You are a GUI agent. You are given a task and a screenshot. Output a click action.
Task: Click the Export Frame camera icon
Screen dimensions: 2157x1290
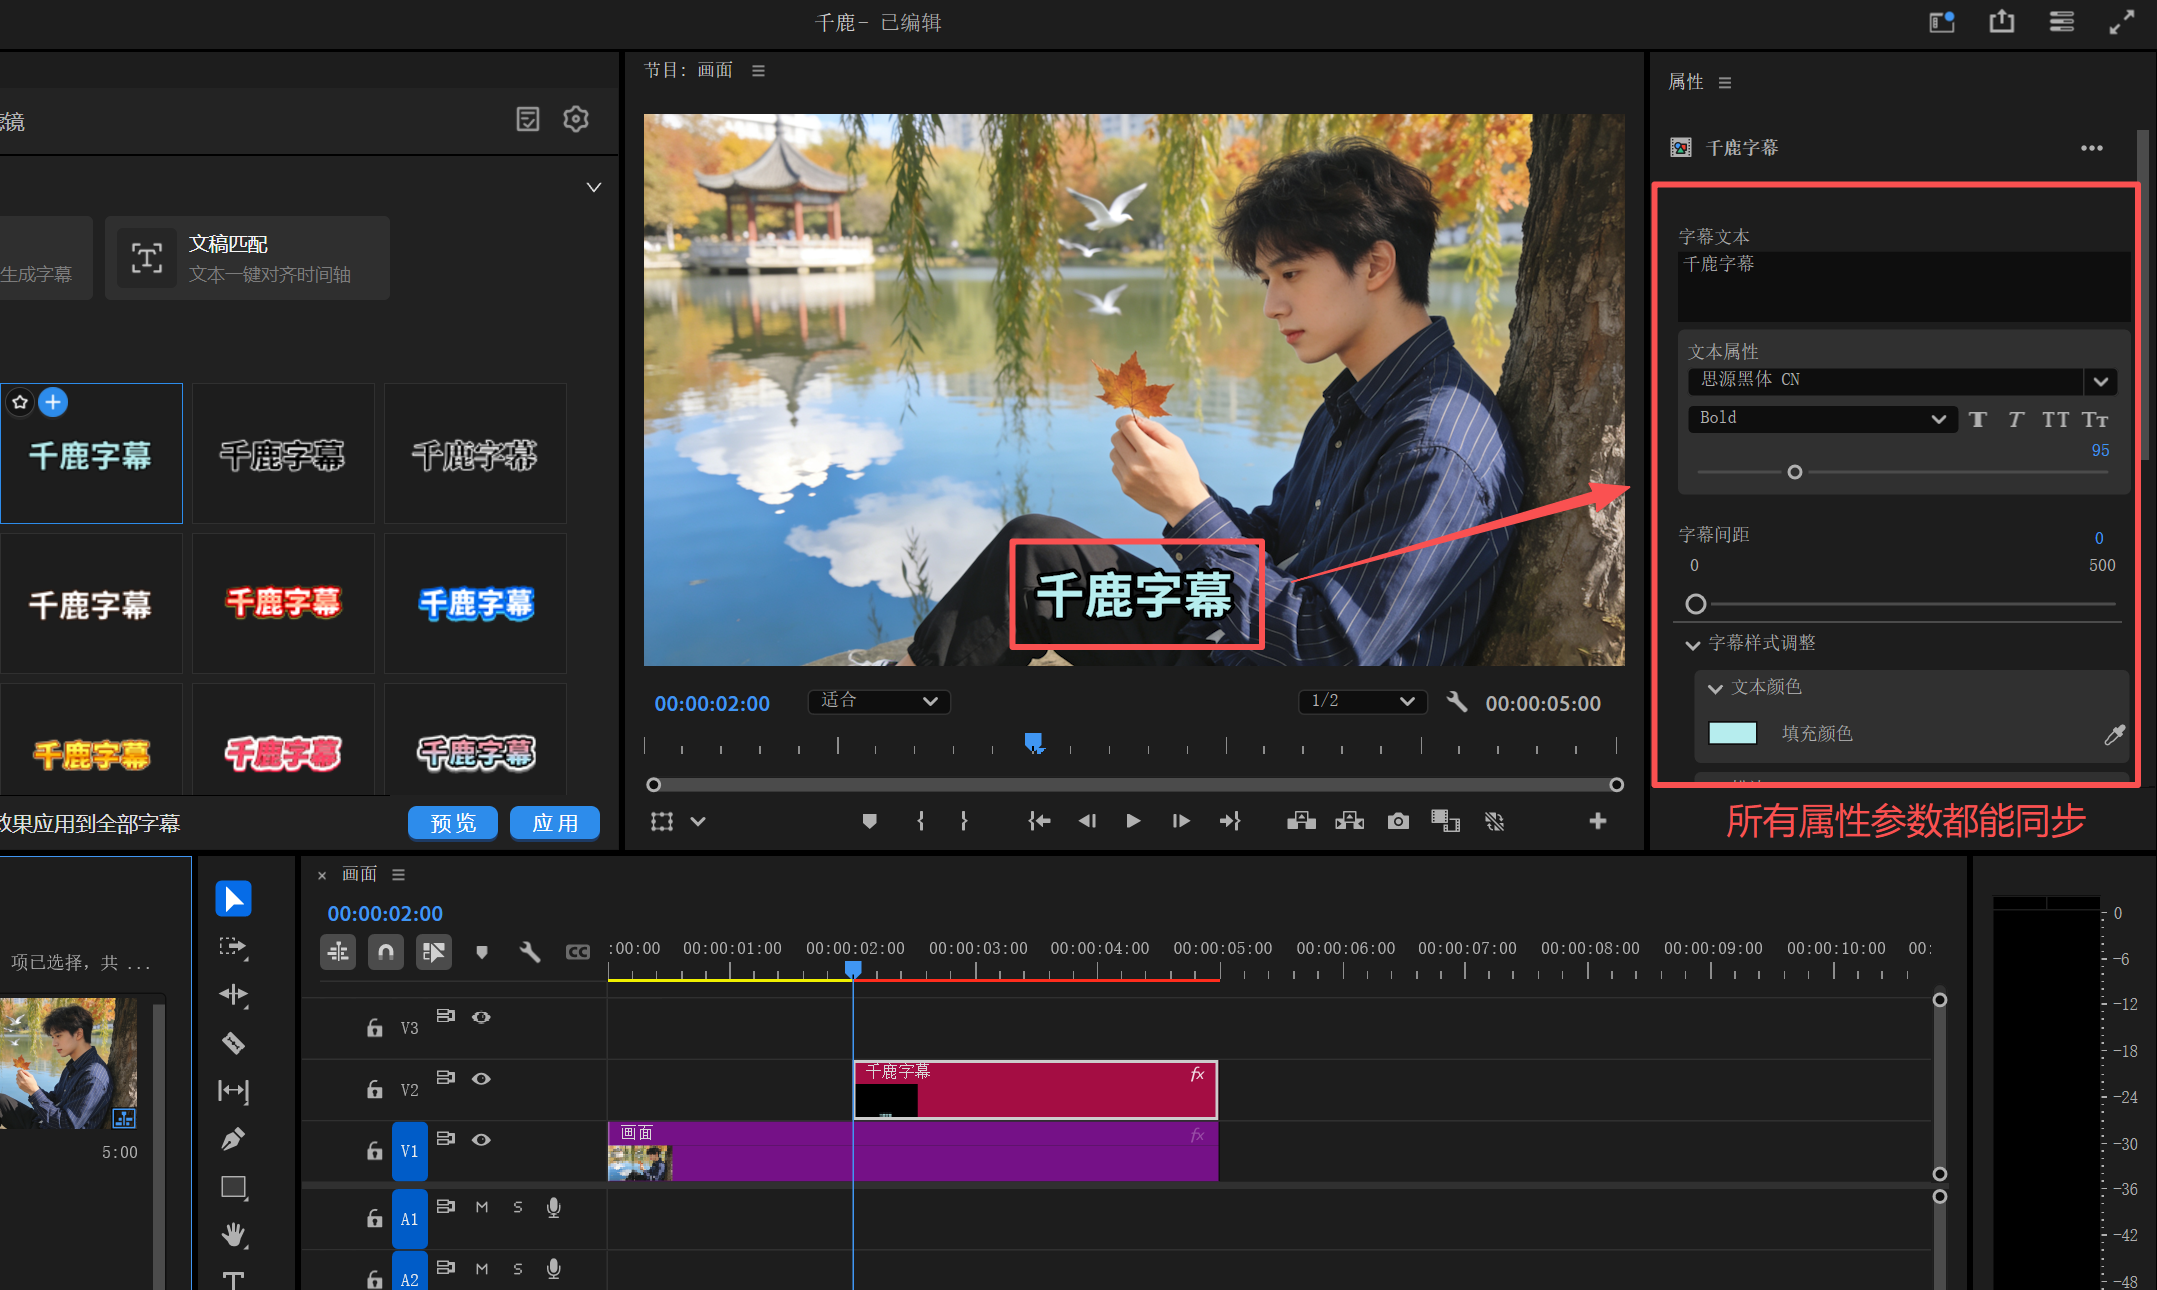coord(1398,821)
